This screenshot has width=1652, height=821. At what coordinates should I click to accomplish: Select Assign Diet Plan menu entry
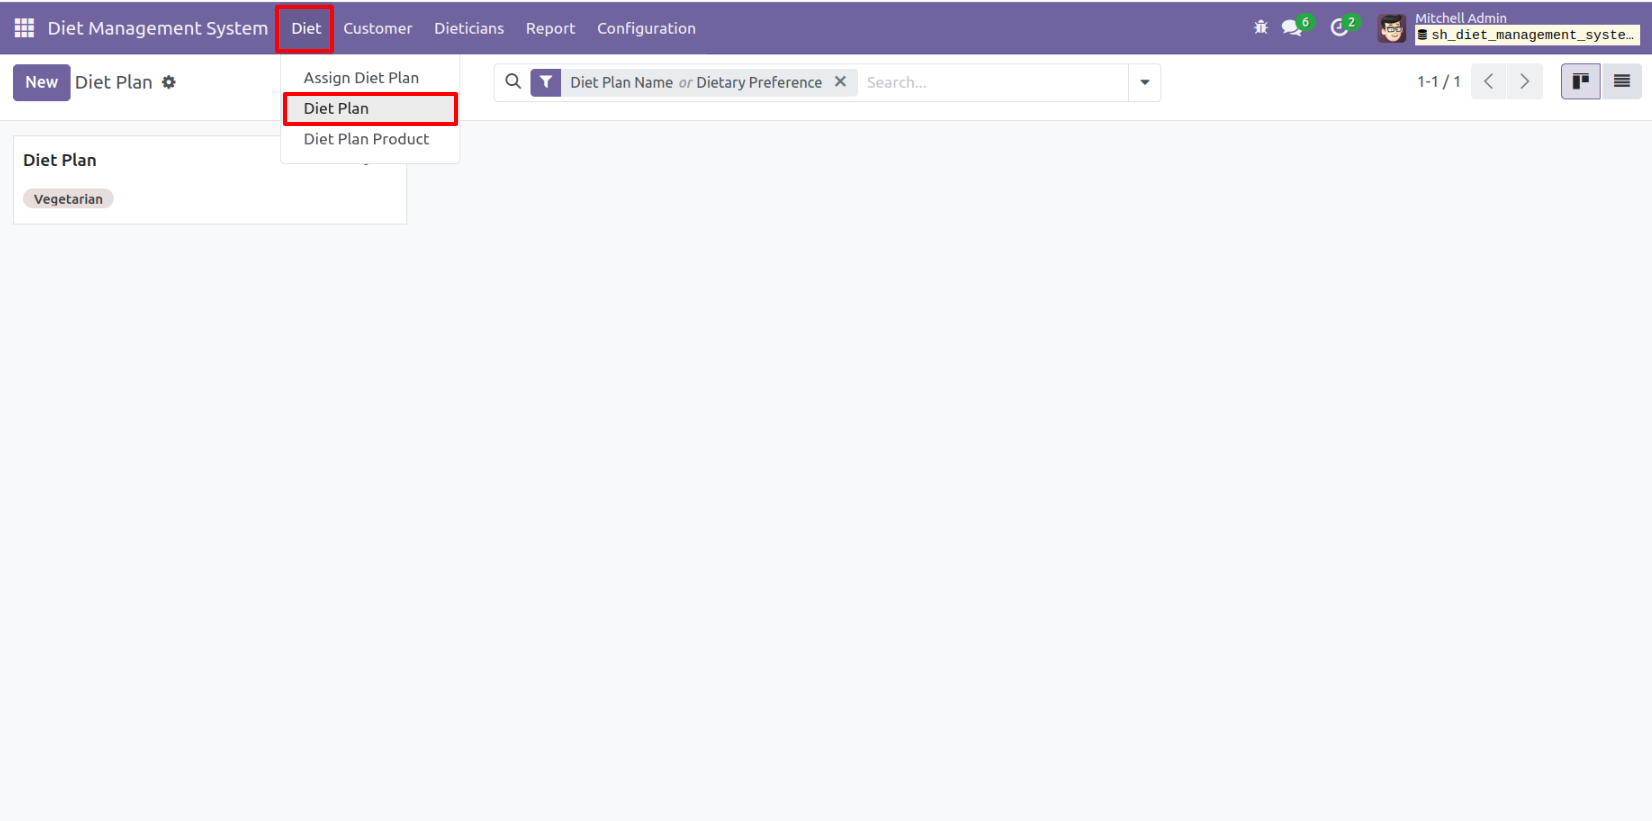[370, 78]
